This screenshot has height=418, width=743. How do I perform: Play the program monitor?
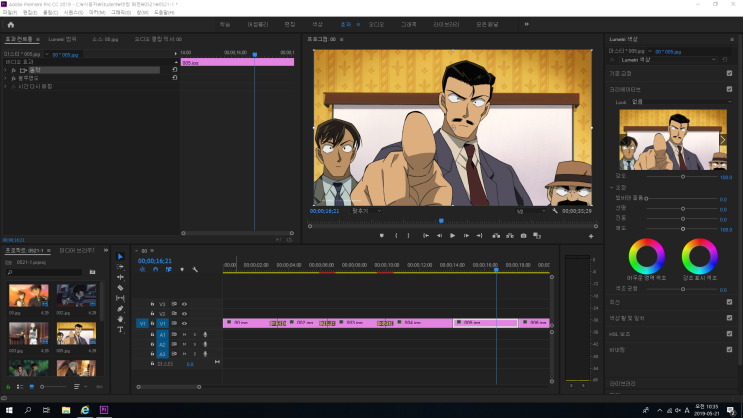pyautogui.click(x=453, y=236)
